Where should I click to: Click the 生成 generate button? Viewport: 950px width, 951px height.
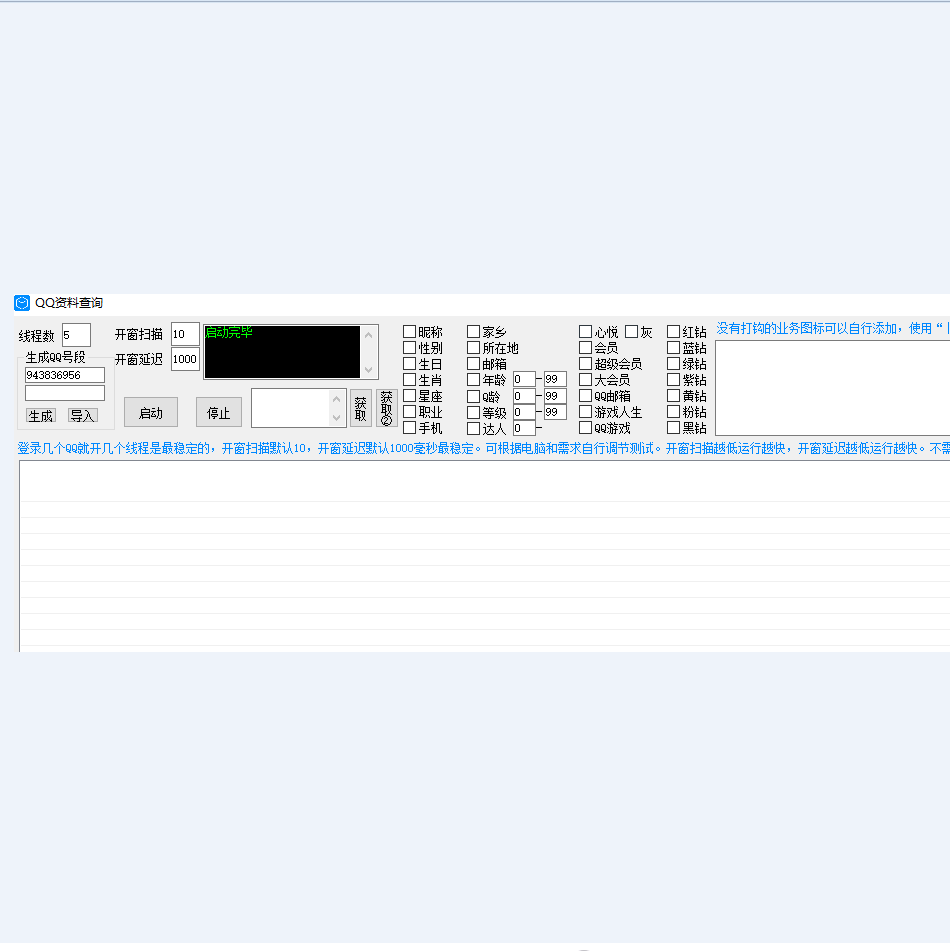(x=41, y=416)
